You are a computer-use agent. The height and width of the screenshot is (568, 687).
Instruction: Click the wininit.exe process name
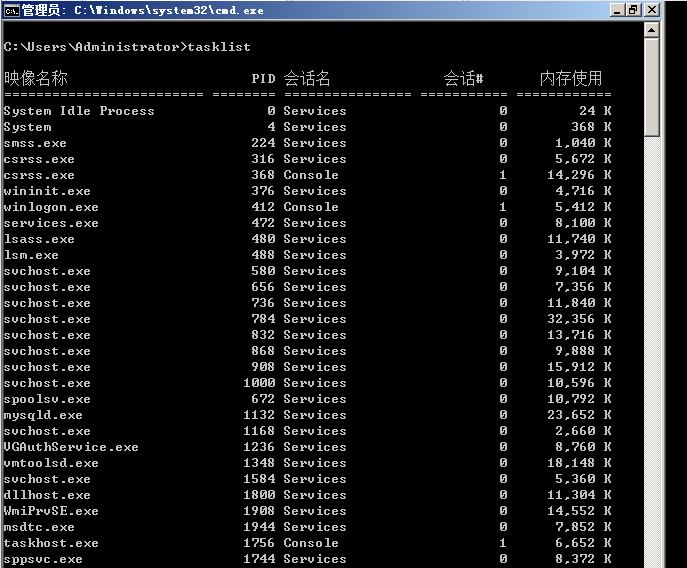tap(47, 191)
